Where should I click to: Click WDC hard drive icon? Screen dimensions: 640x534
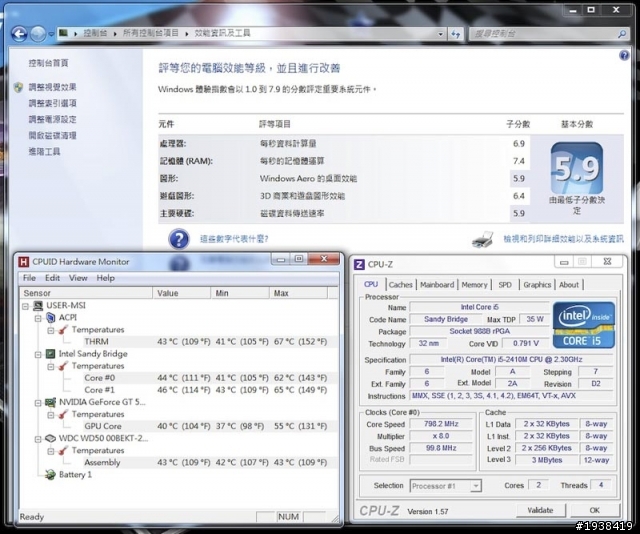[x=50, y=438]
